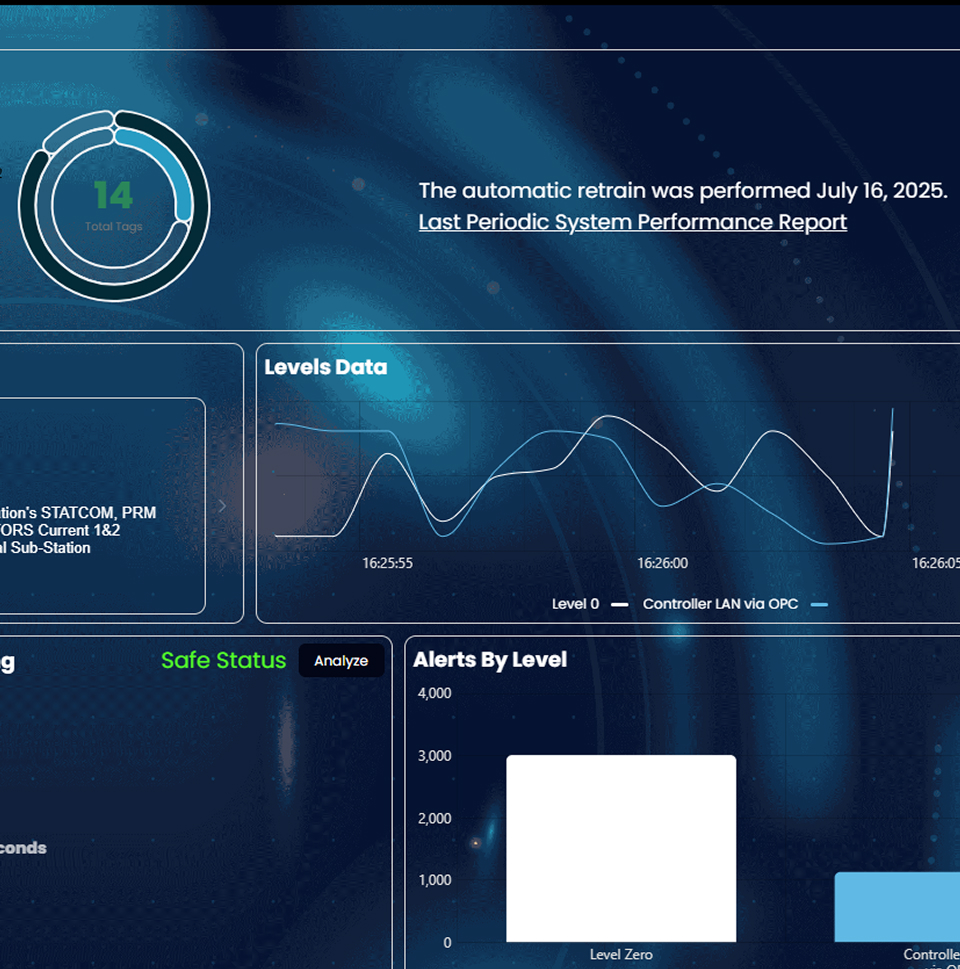Click the STATCOM, PRM description text
This screenshot has height=969, width=960.
tap(78, 512)
